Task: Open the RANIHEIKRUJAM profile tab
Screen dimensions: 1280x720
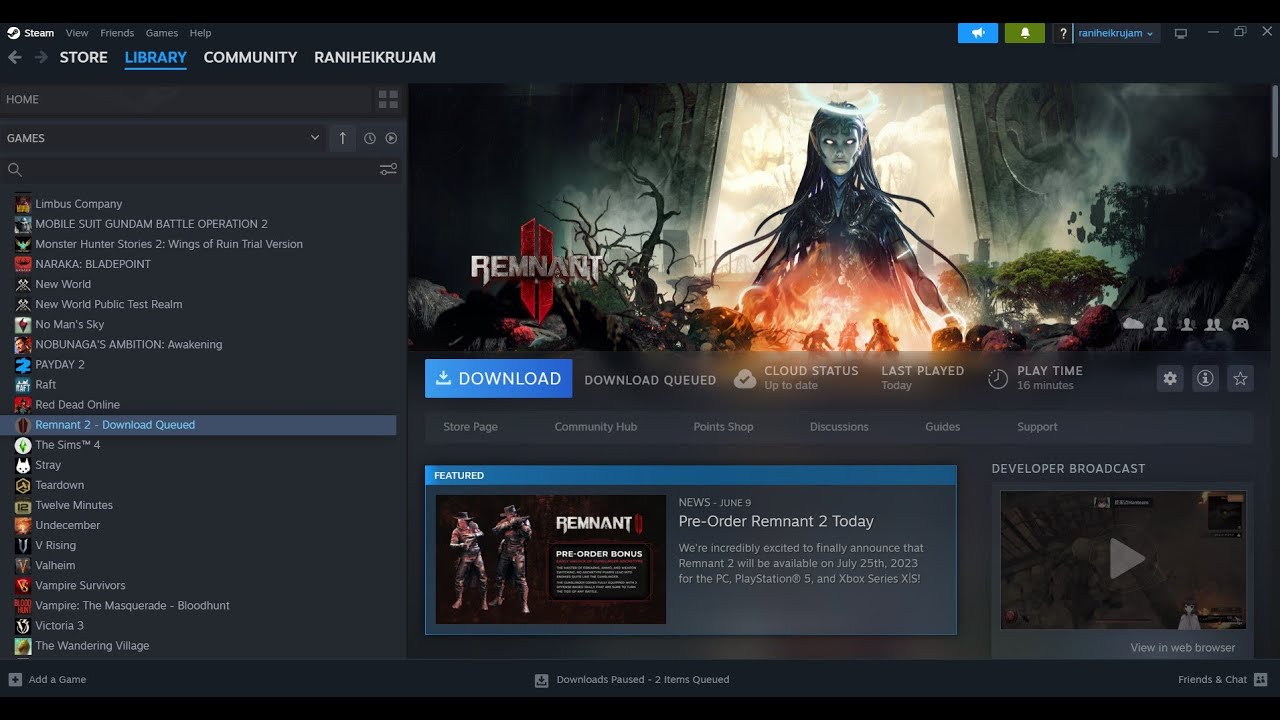Action: coord(375,58)
